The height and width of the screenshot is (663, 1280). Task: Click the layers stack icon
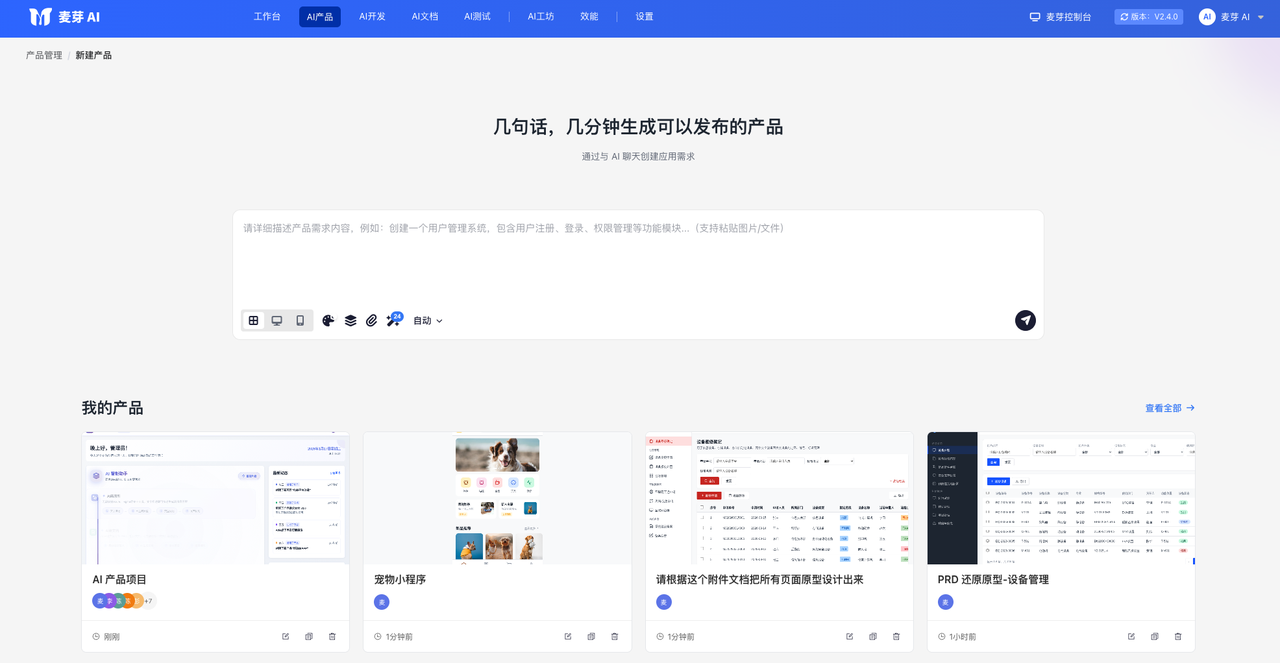pyautogui.click(x=351, y=321)
